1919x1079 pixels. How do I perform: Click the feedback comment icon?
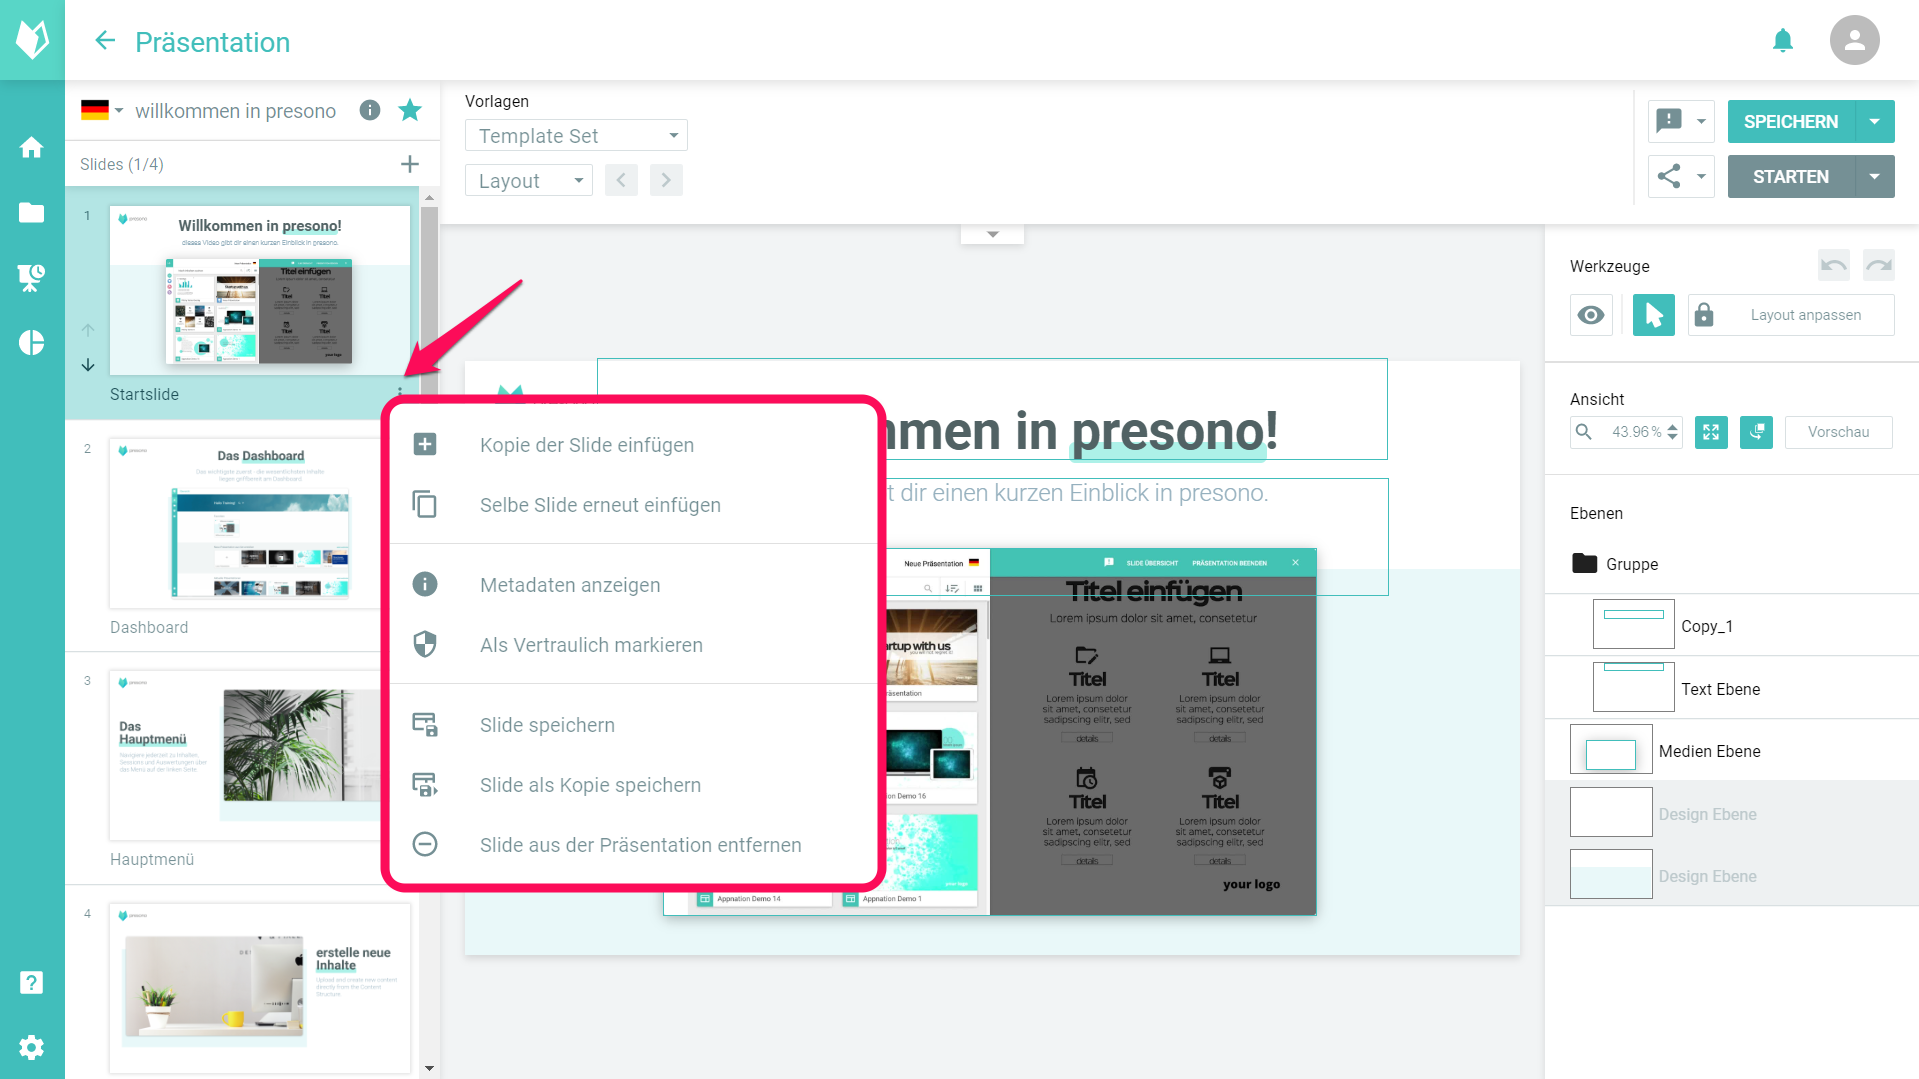[x=1669, y=121]
